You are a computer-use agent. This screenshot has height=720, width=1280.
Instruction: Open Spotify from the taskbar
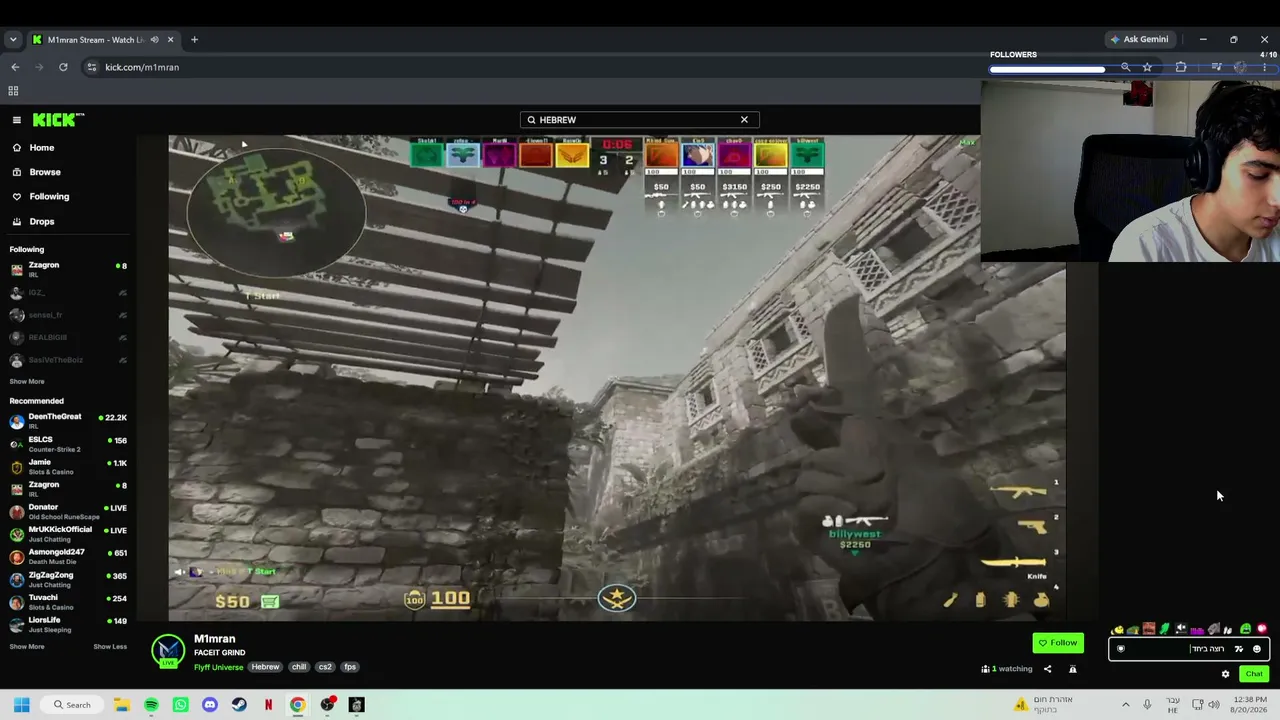tap(151, 705)
